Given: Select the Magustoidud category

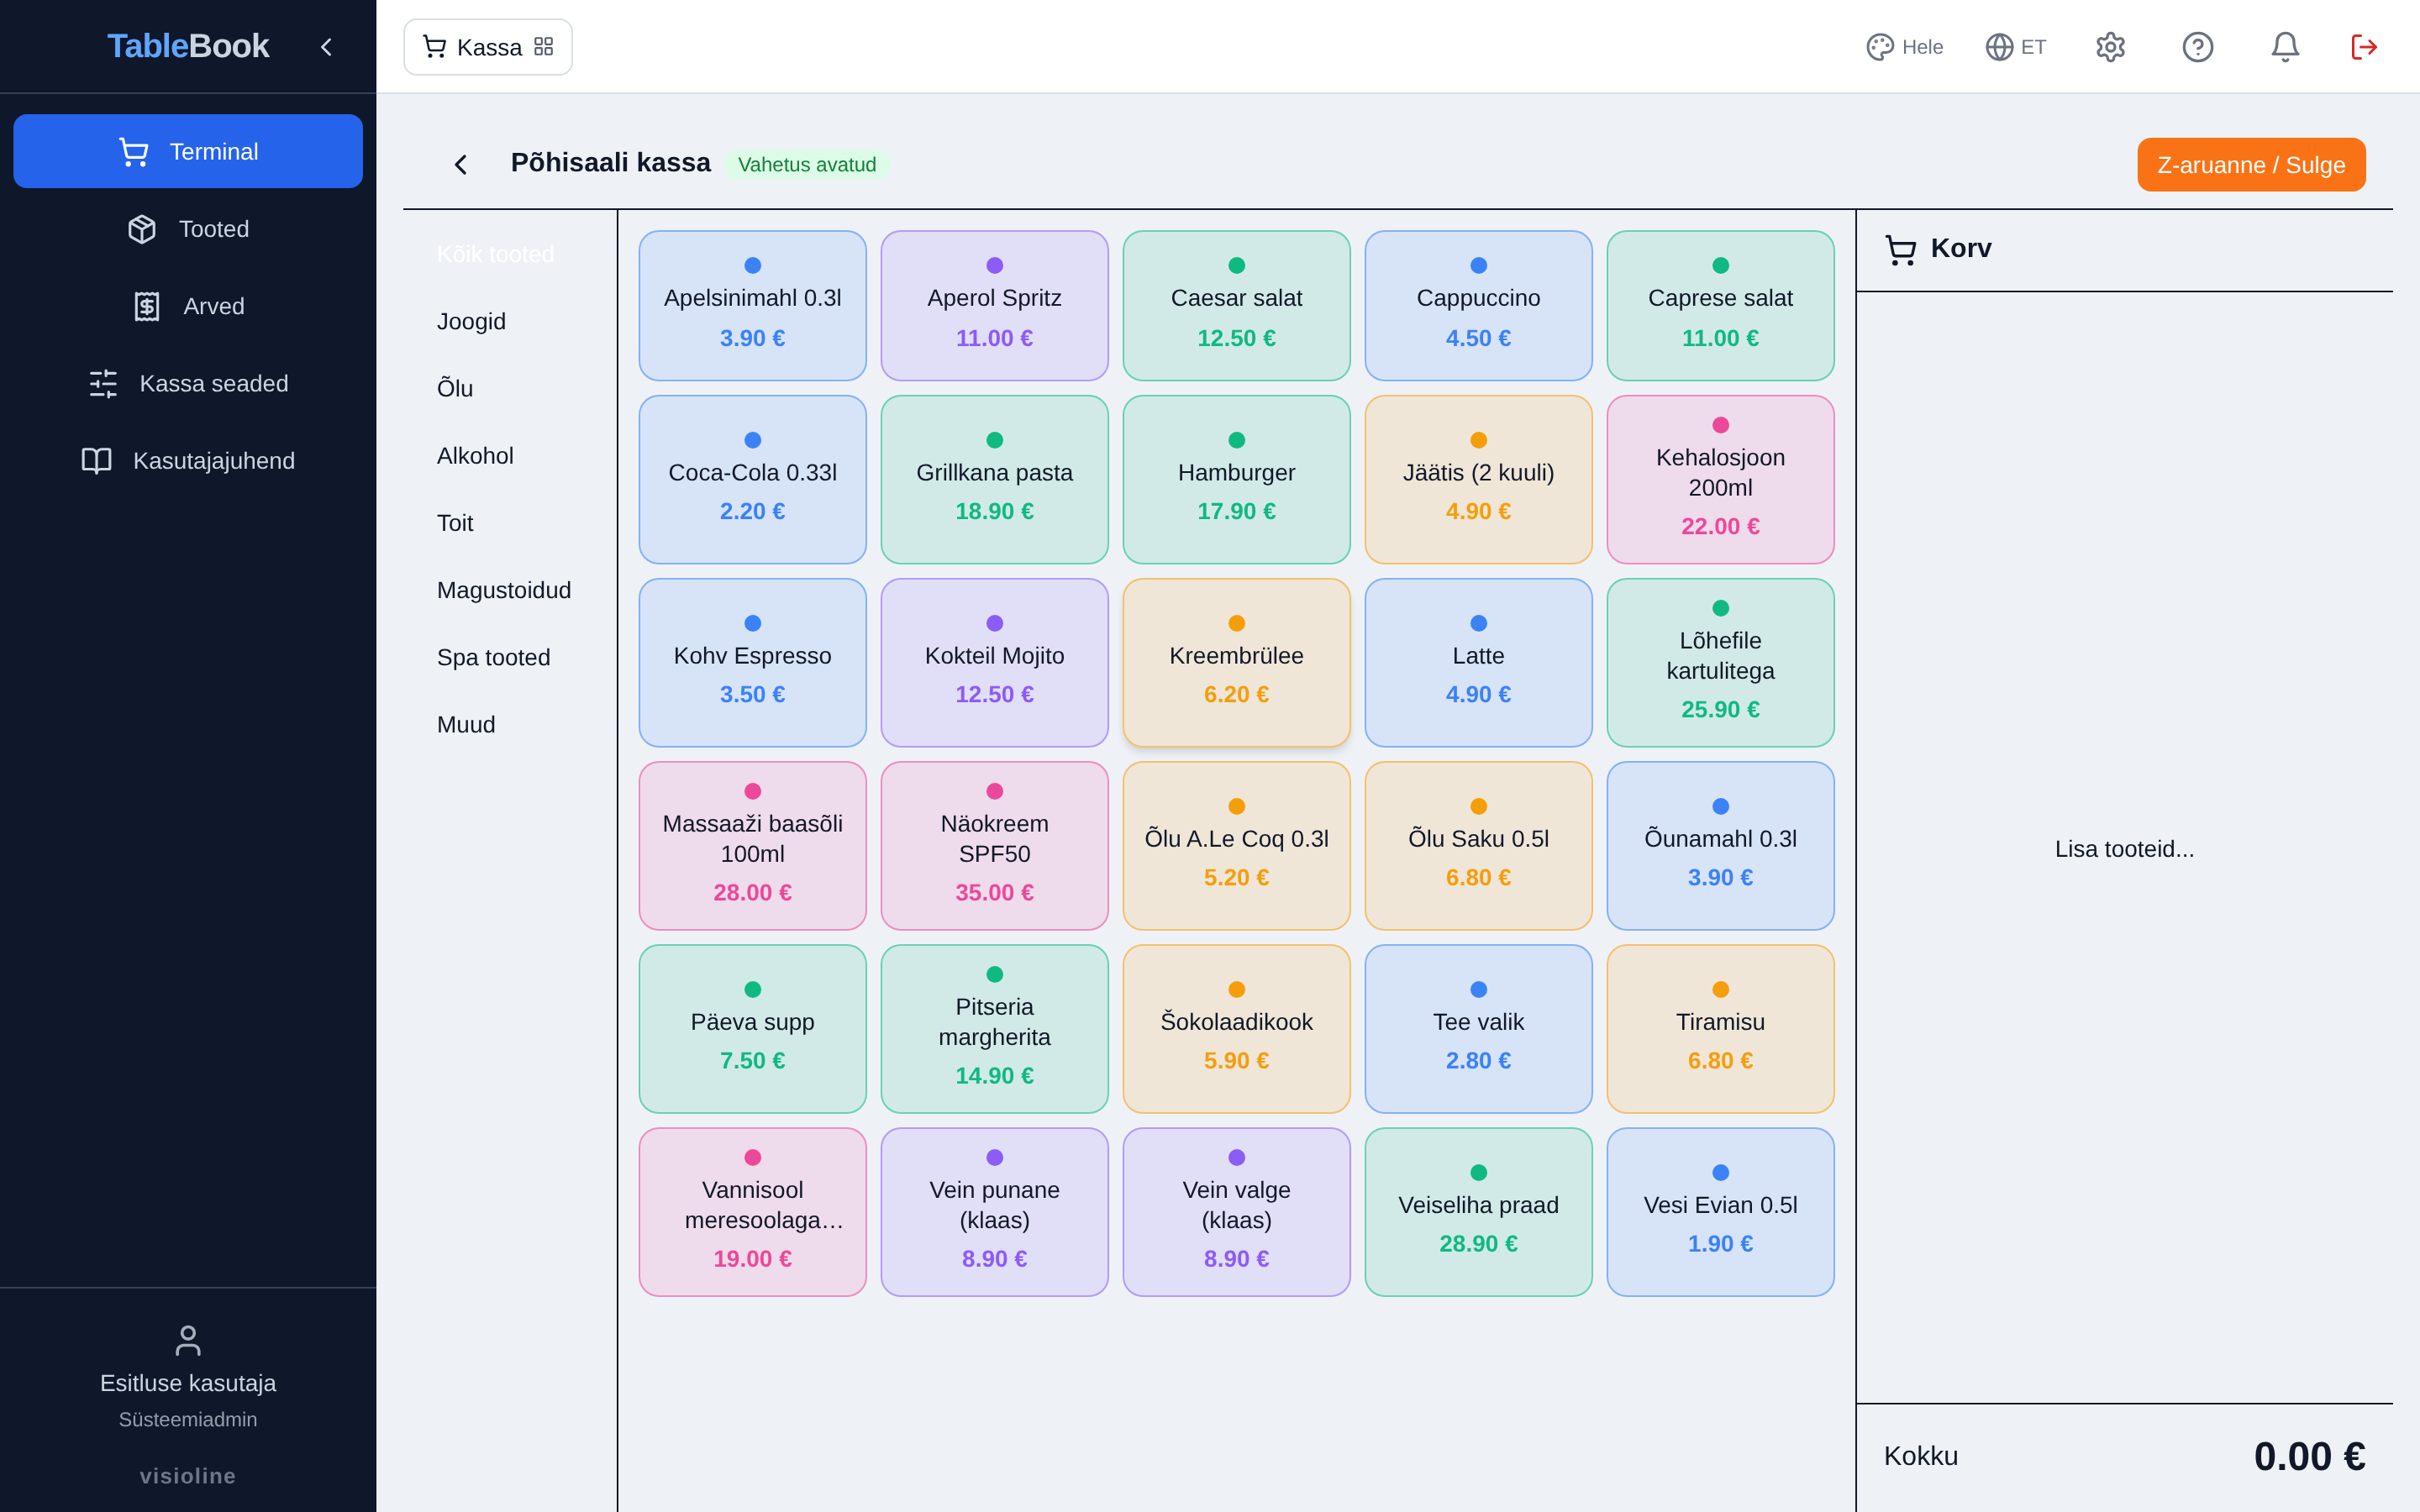Looking at the screenshot, I should [504, 590].
